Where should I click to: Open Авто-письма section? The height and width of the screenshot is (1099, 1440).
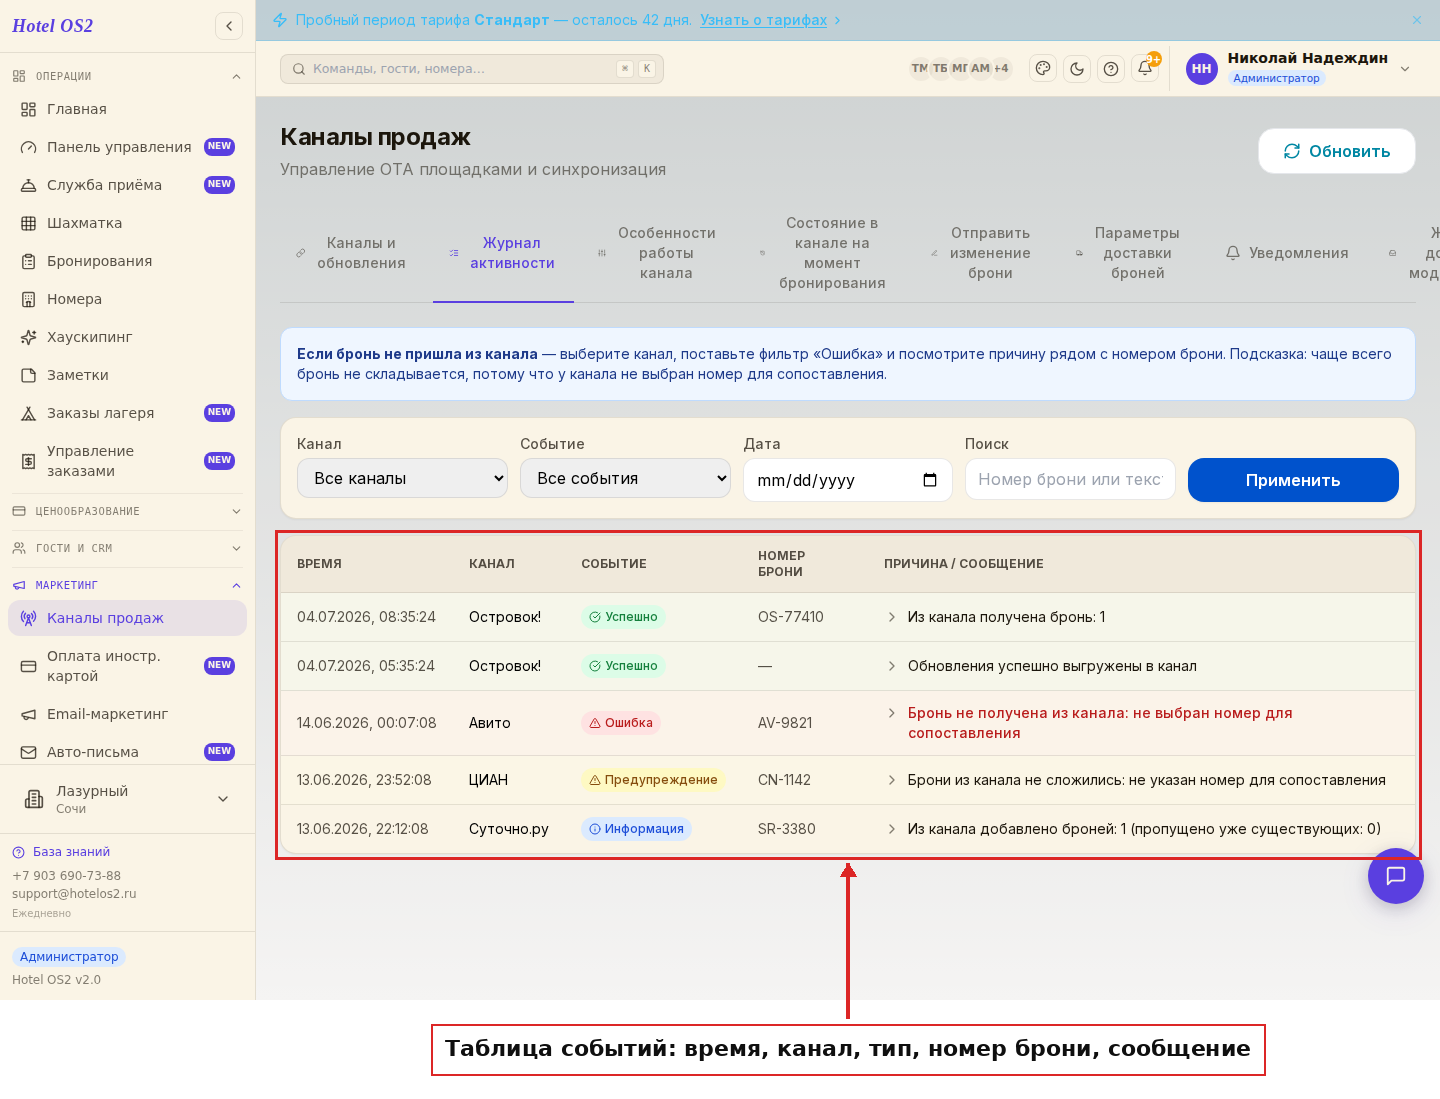(127, 752)
